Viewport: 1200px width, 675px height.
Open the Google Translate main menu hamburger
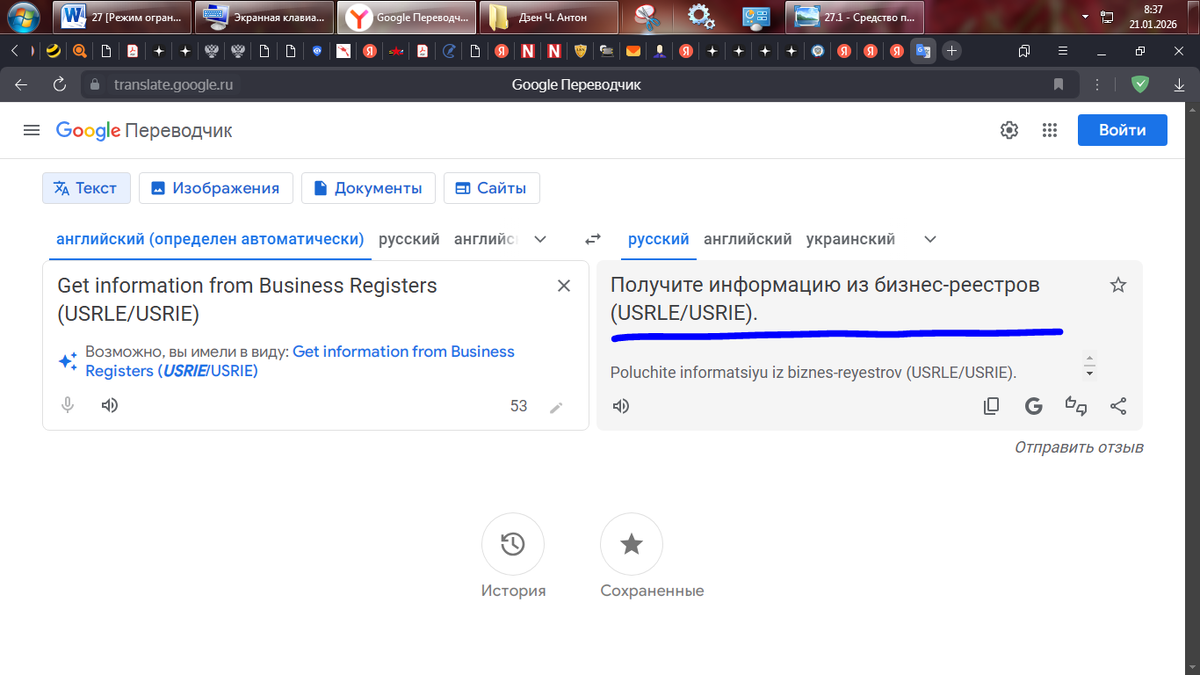pos(31,130)
